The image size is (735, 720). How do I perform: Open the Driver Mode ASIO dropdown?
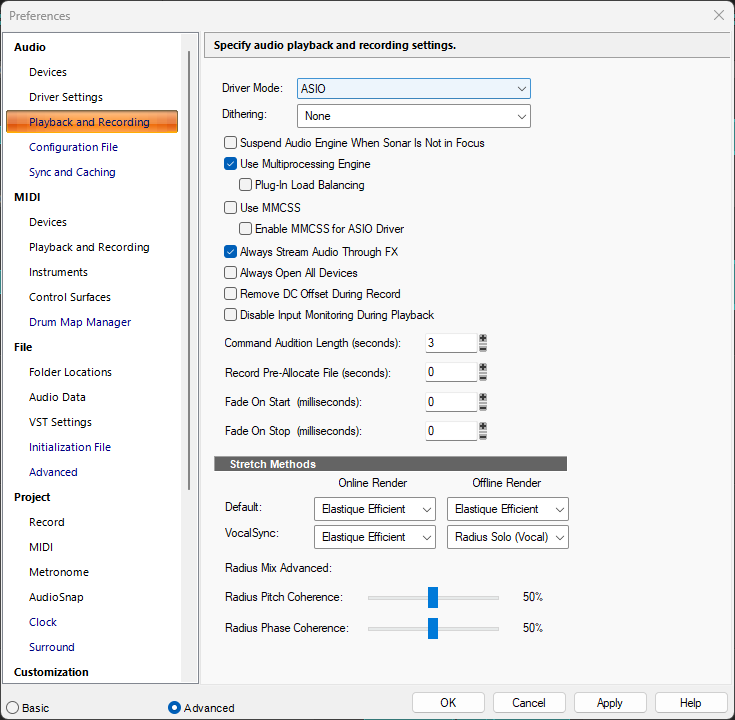tap(413, 89)
